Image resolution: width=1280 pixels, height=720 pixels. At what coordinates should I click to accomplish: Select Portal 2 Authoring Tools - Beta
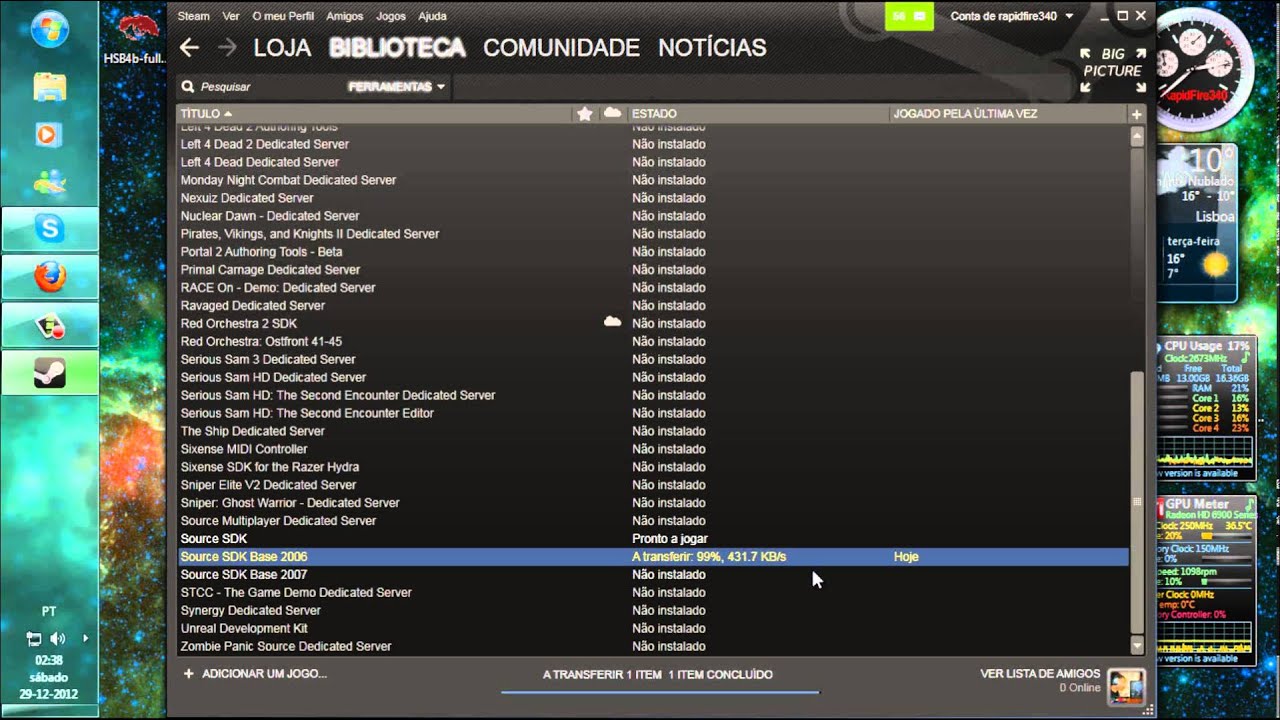[653, 252]
